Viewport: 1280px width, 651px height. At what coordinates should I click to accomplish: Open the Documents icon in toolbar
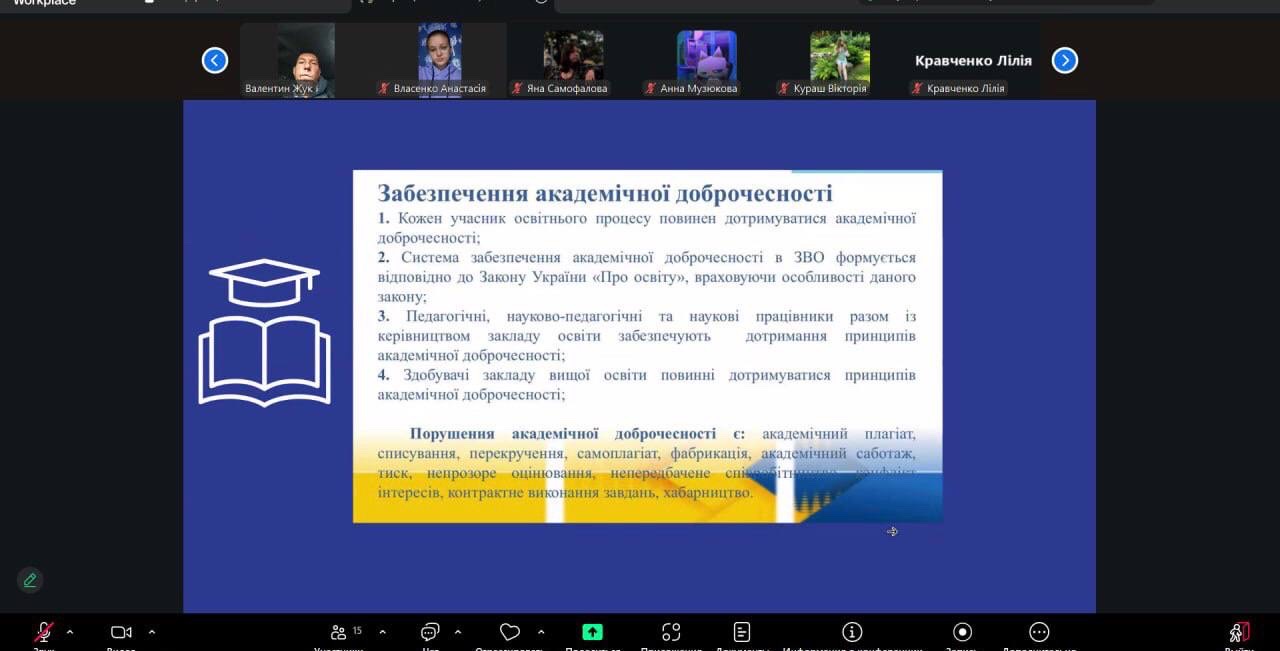742,632
